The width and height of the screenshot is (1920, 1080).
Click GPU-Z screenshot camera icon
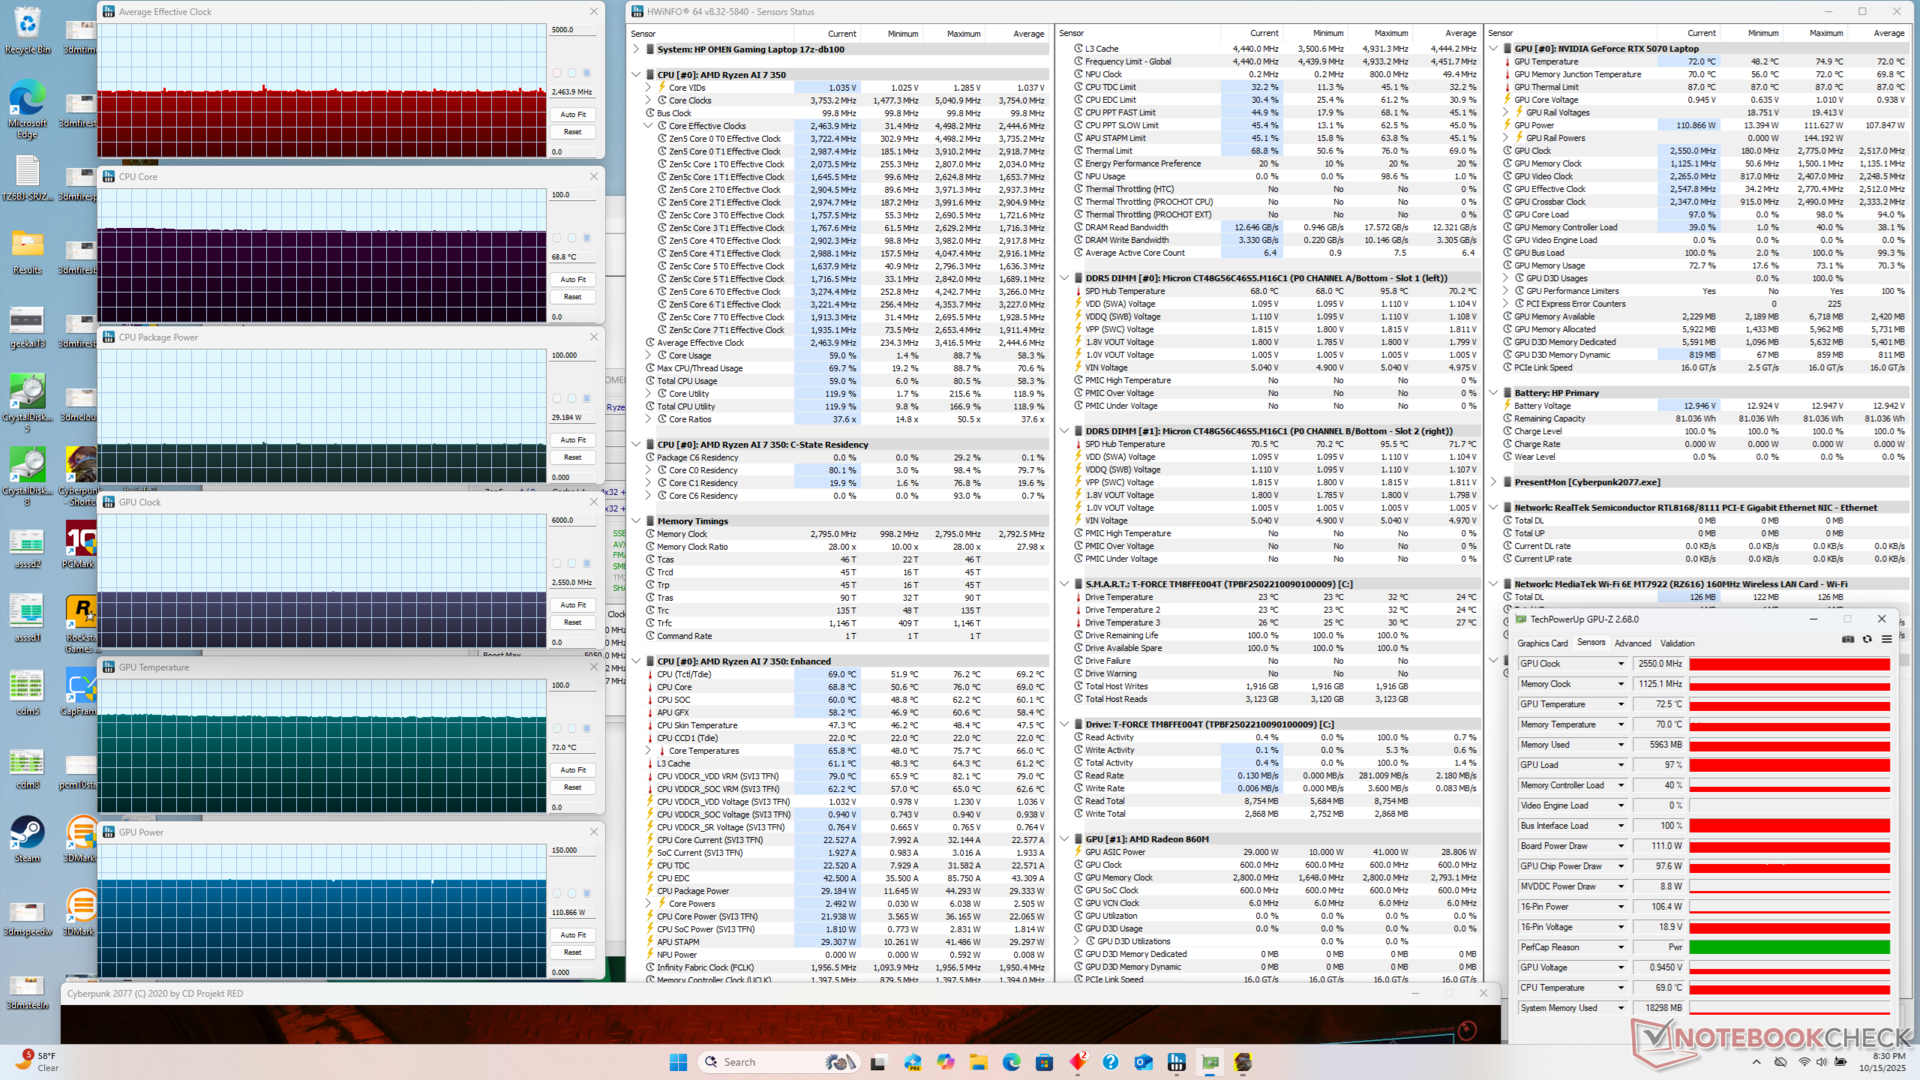click(1848, 639)
